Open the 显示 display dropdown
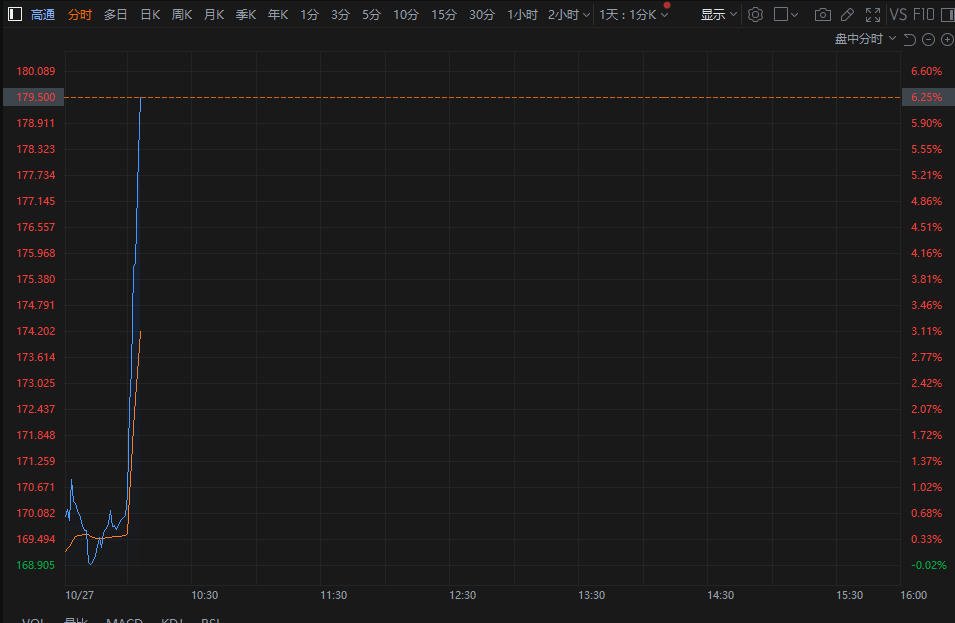Viewport: 955px width, 623px height. click(719, 14)
